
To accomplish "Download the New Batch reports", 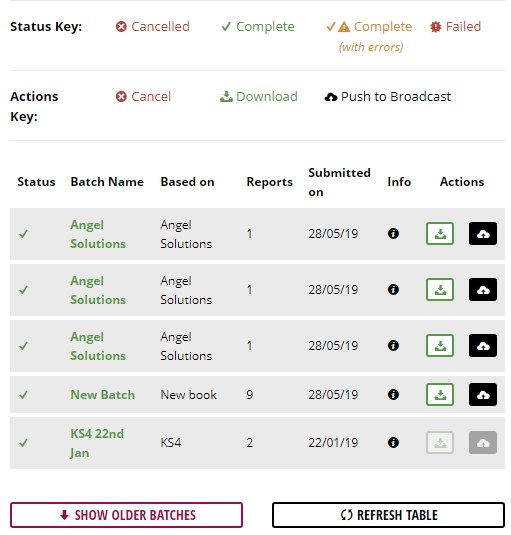I will click(440, 395).
